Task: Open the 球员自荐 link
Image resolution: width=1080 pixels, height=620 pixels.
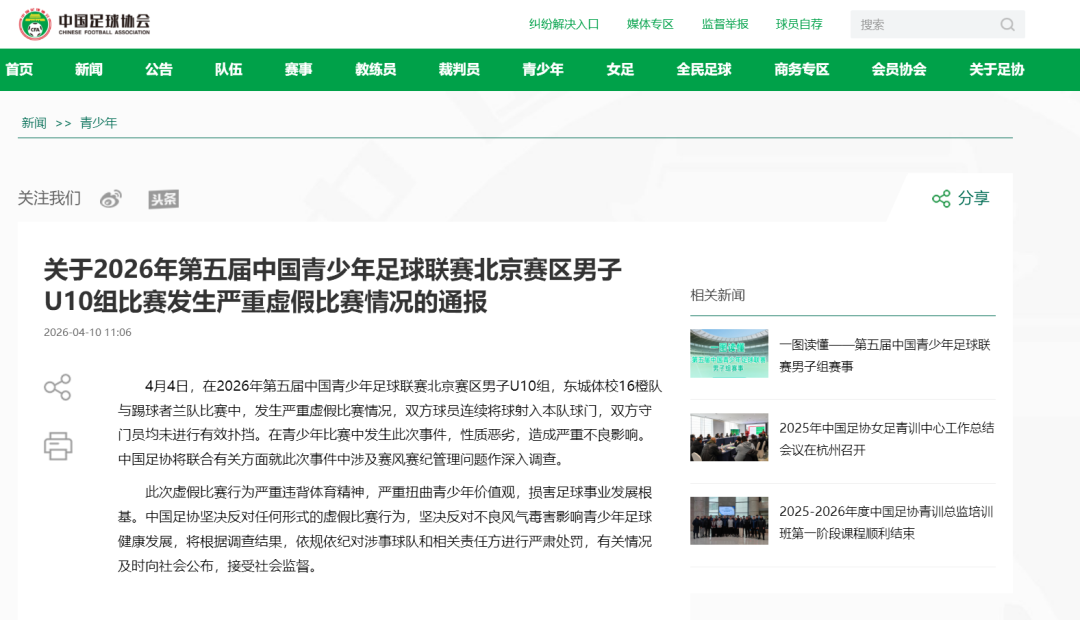Action: 799,23
